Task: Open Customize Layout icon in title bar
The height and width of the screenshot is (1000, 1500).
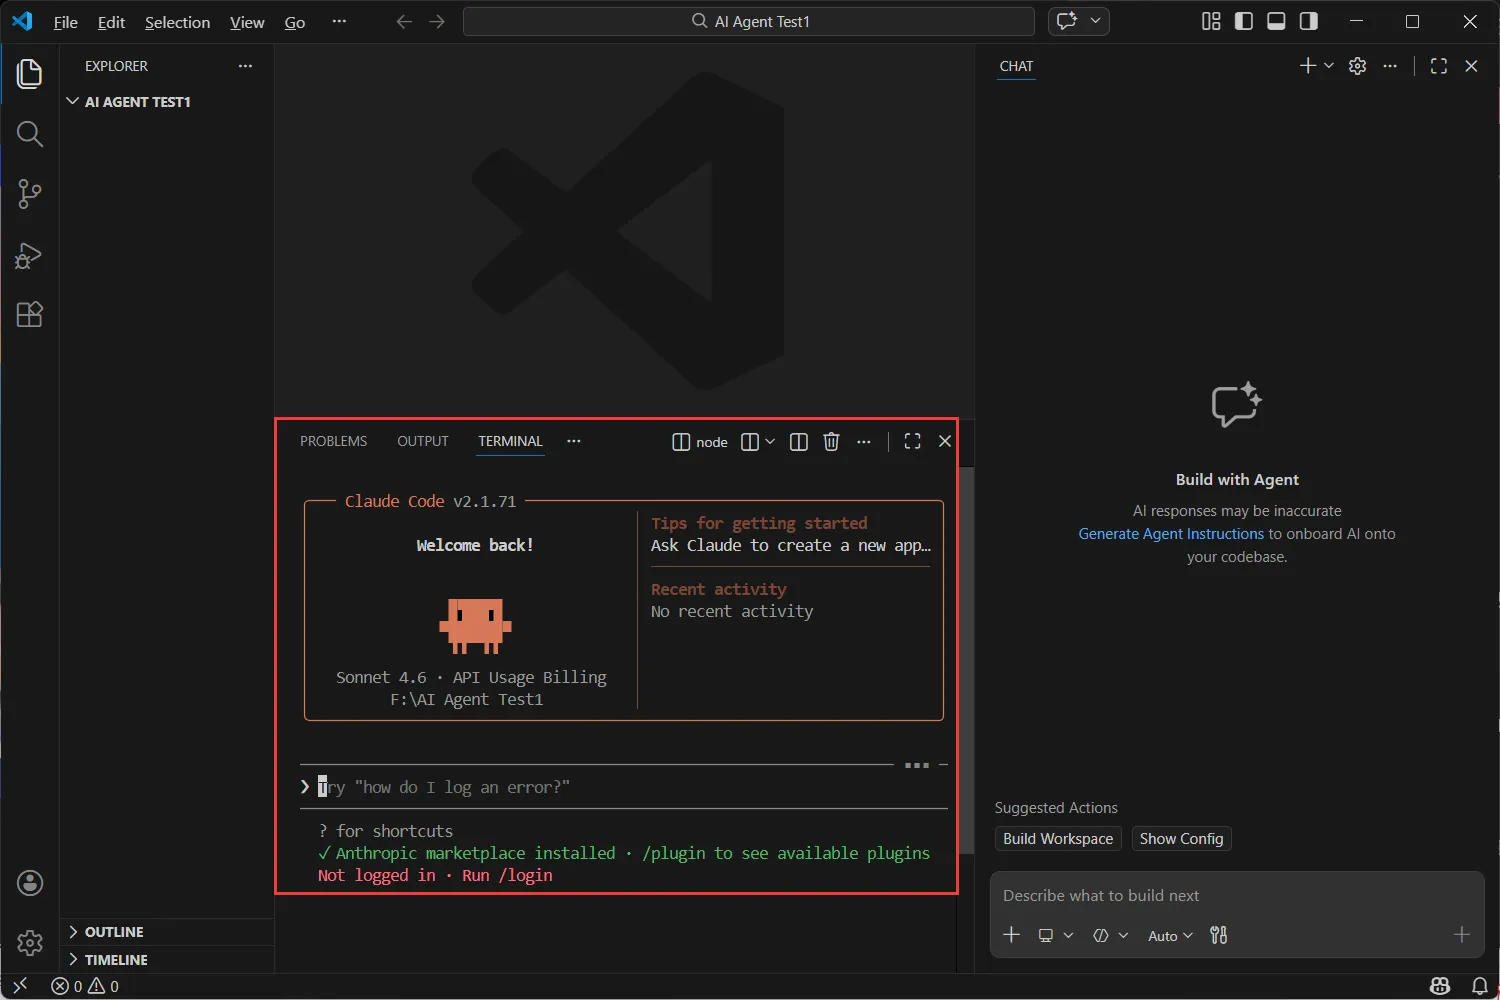Action: click(x=1211, y=21)
